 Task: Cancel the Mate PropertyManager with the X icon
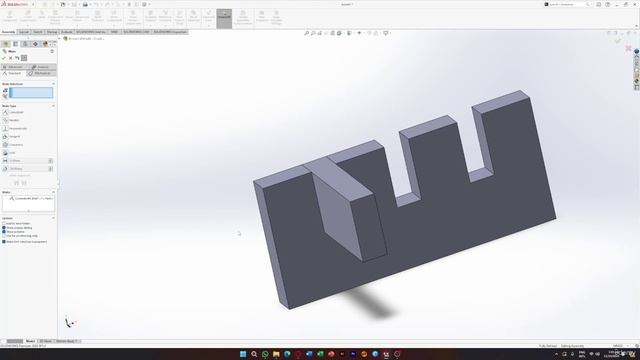coord(11,58)
